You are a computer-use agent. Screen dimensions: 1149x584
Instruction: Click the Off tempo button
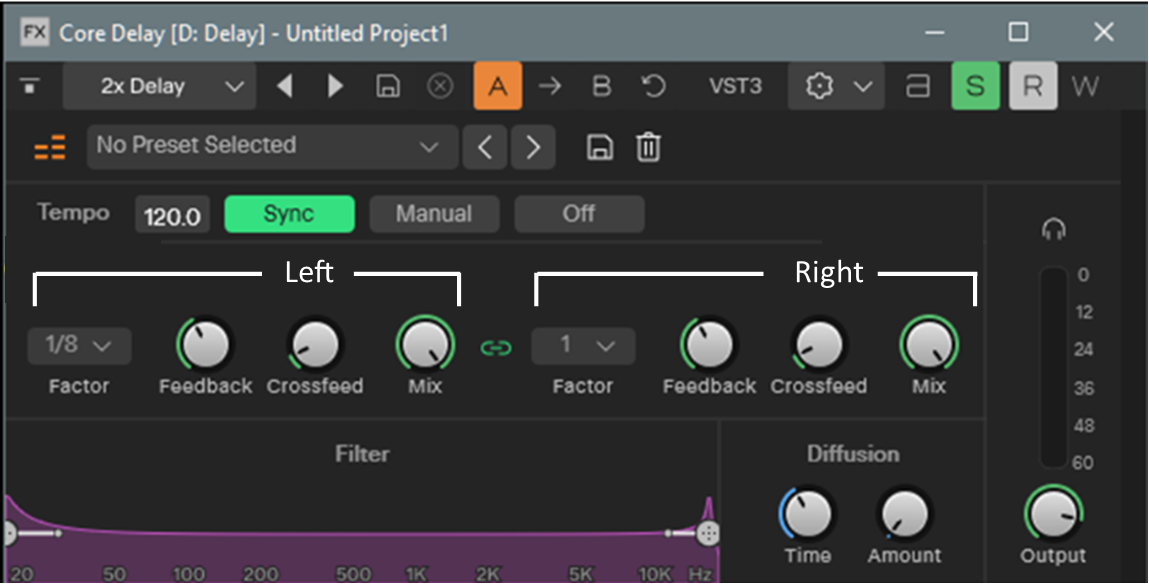point(579,214)
